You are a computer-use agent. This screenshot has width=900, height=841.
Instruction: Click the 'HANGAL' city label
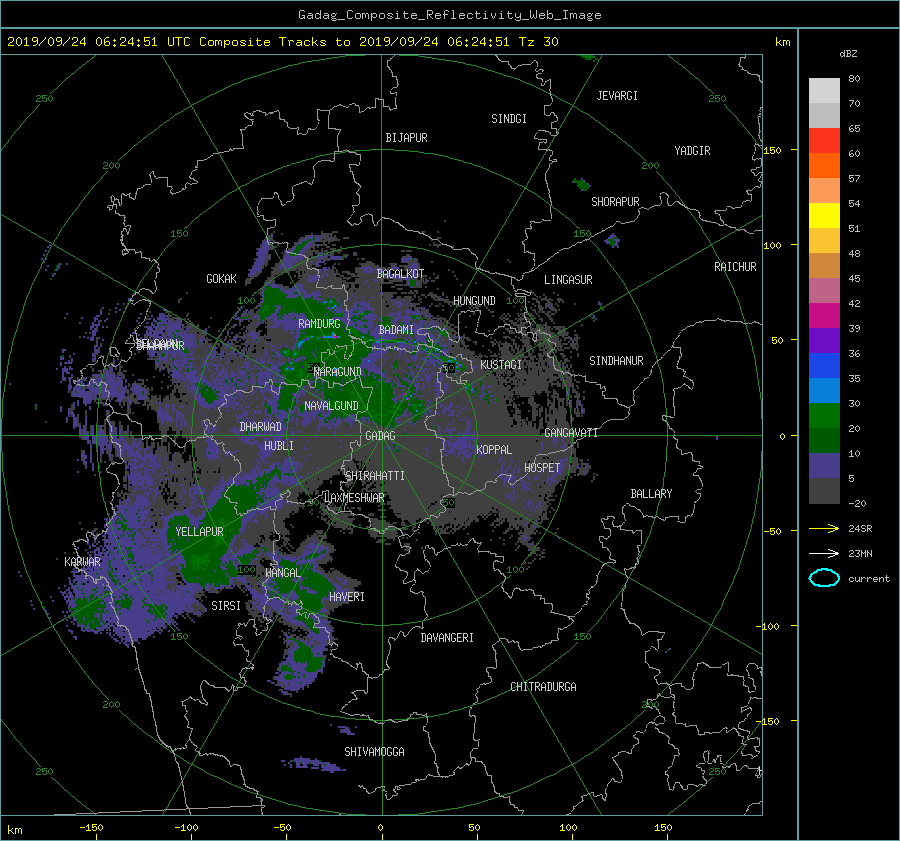(x=282, y=573)
